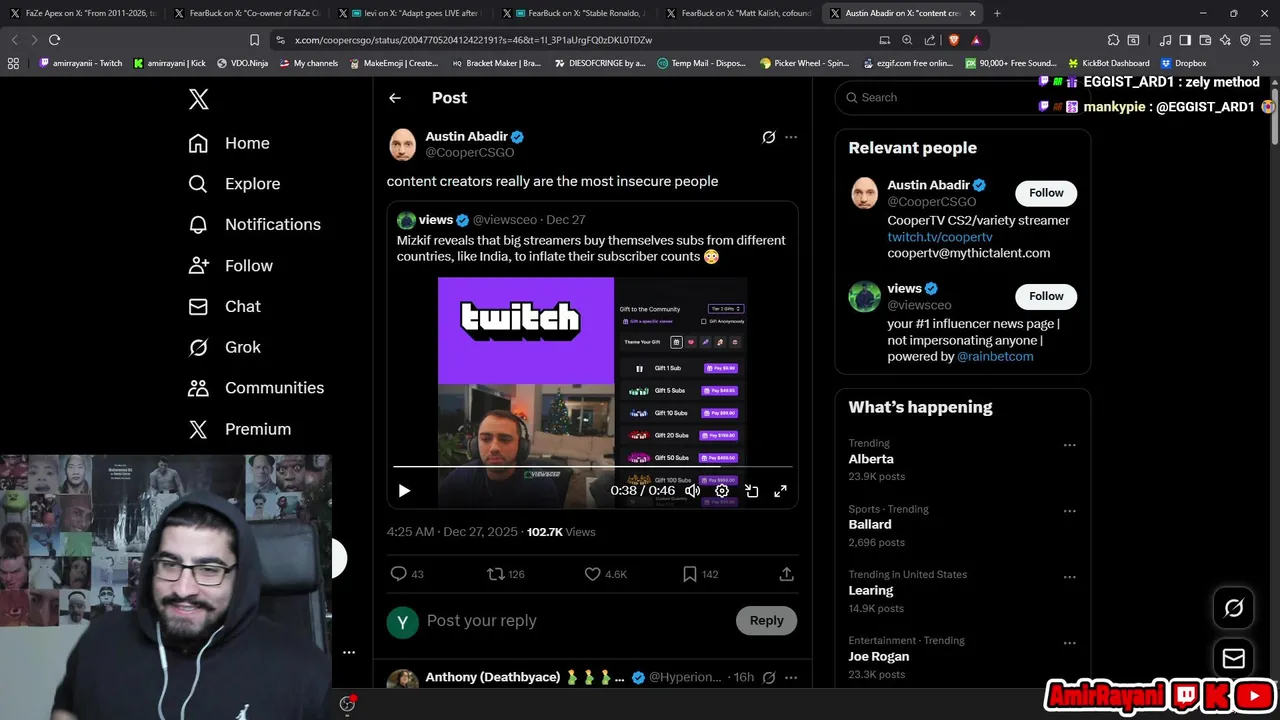The width and height of the screenshot is (1280, 720).
Task: Open options for Learing trend
Action: [1069, 577]
